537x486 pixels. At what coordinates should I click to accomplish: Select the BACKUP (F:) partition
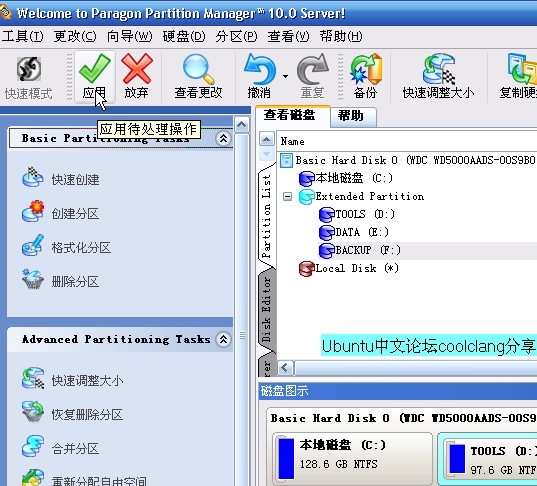(360, 250)
